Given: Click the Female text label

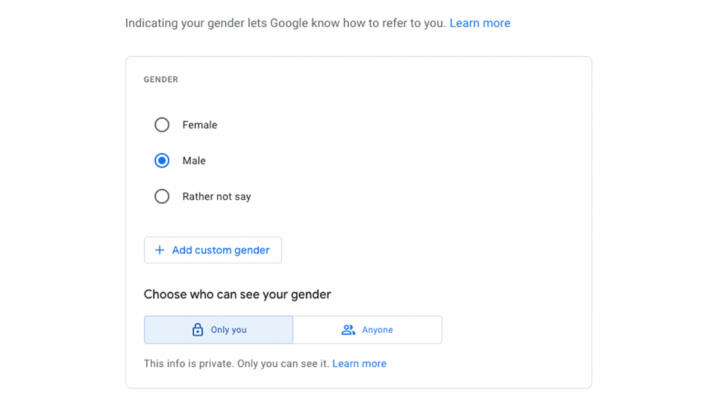Looking at the screenshot, I should pos(200,125).
